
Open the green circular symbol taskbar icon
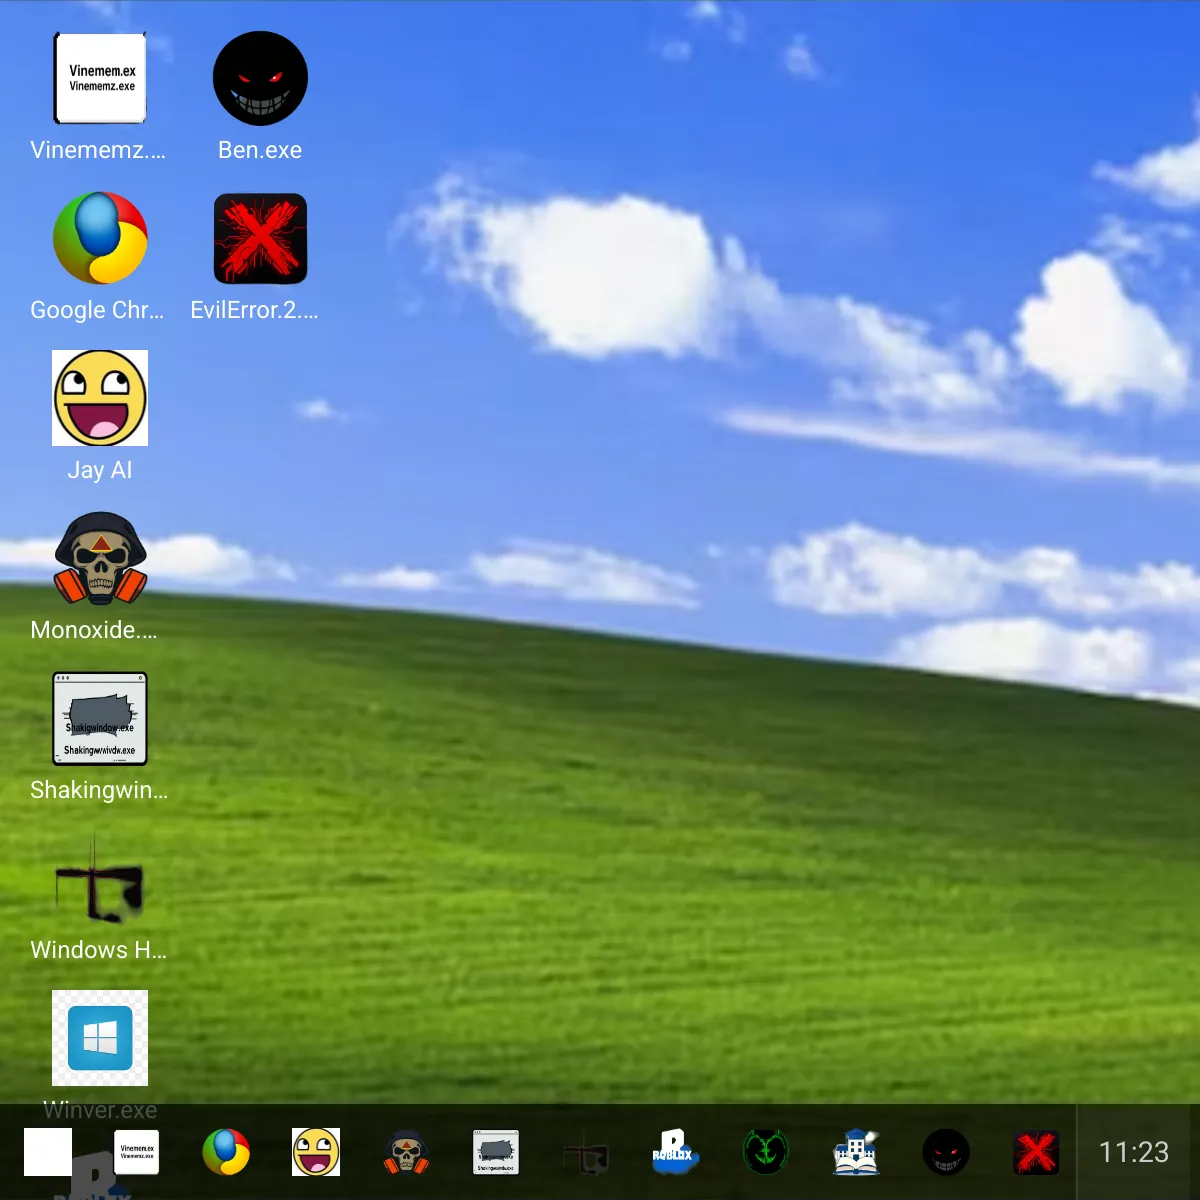(x=766, y=1152)
